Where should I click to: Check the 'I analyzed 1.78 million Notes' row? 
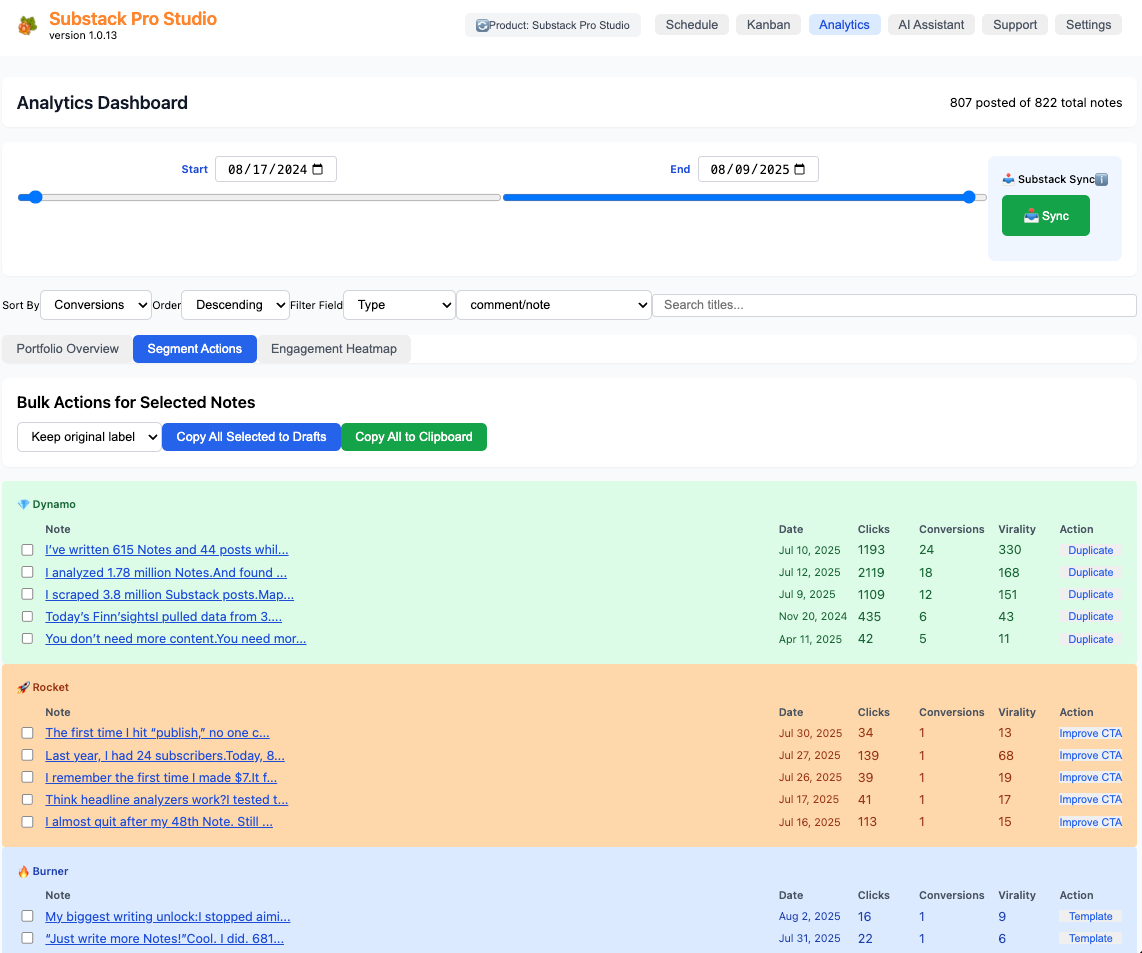(x=27, y=572)
